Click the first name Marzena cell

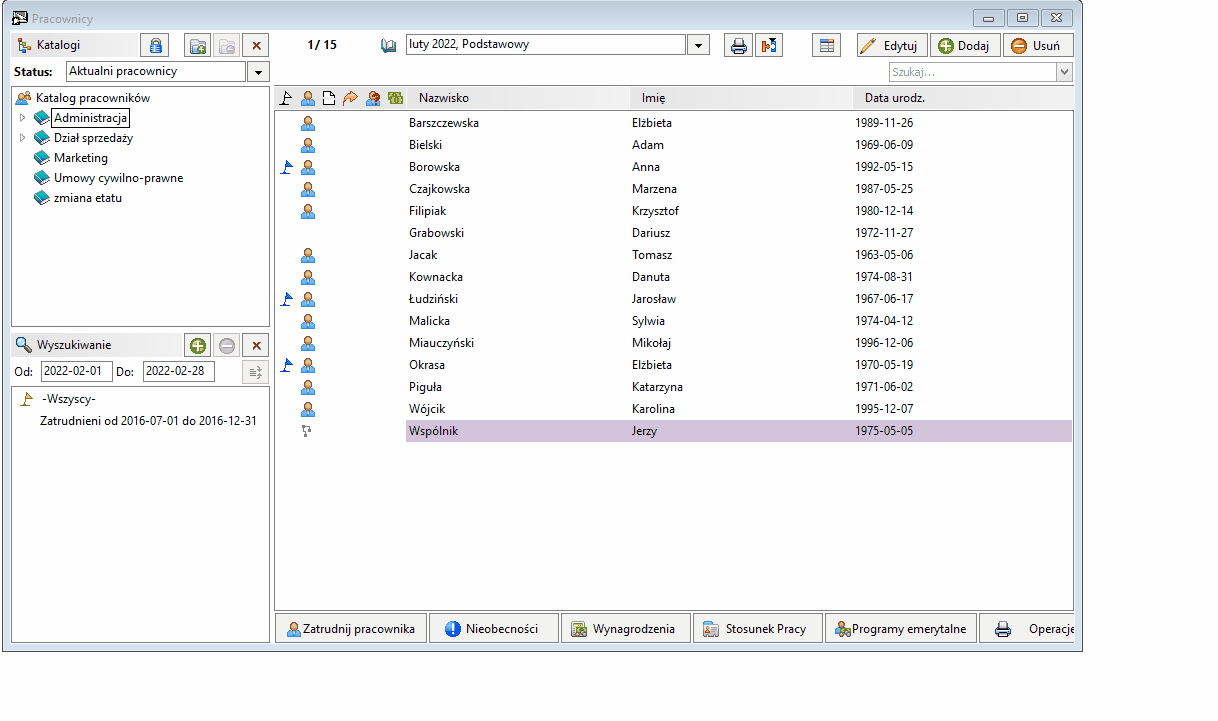pyautogui.click(x=655, y=189)
